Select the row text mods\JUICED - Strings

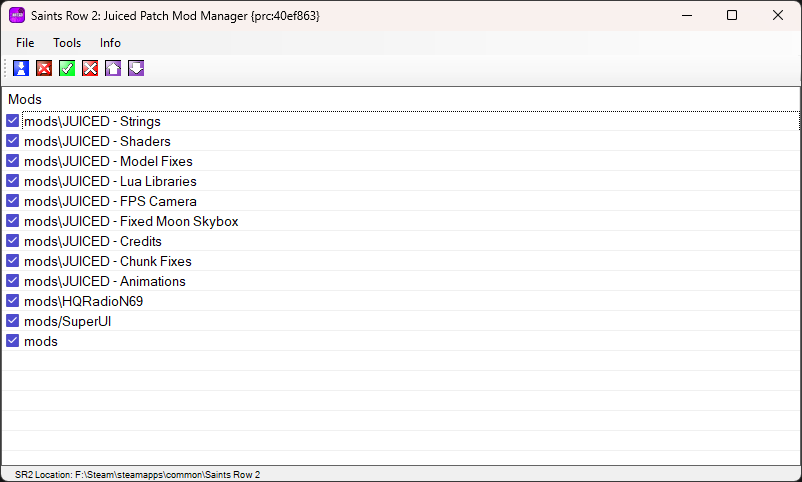[92, 121]
